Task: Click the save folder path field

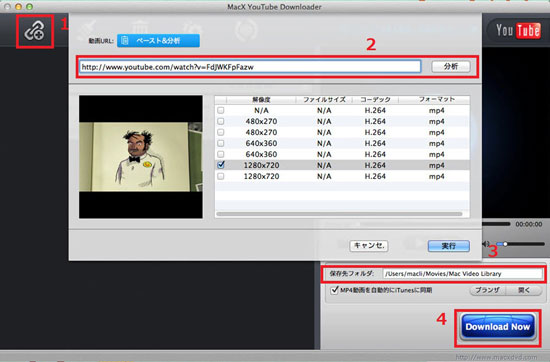Action: click(x=462, y=274)
